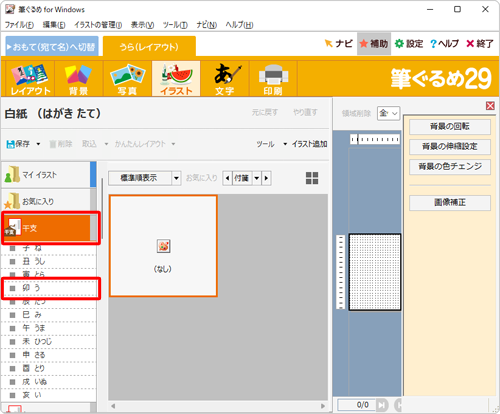Open ヘルプ help
This screenshot has width=500, height=414.
(445, 44)
